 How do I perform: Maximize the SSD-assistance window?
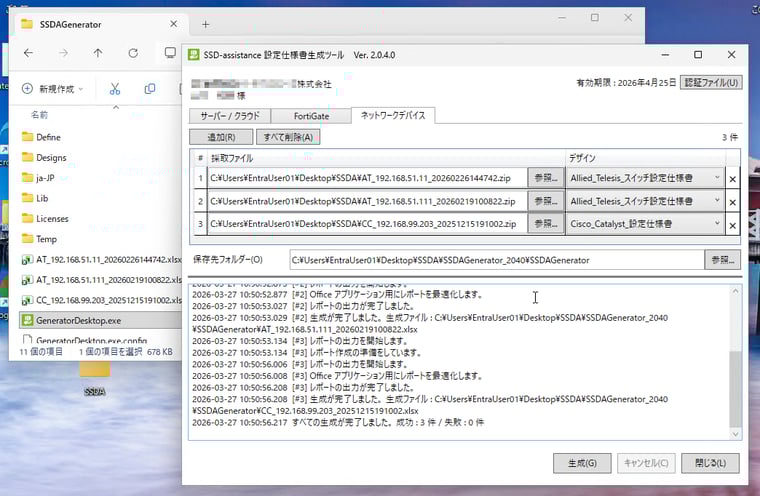(x=698, y=55)
